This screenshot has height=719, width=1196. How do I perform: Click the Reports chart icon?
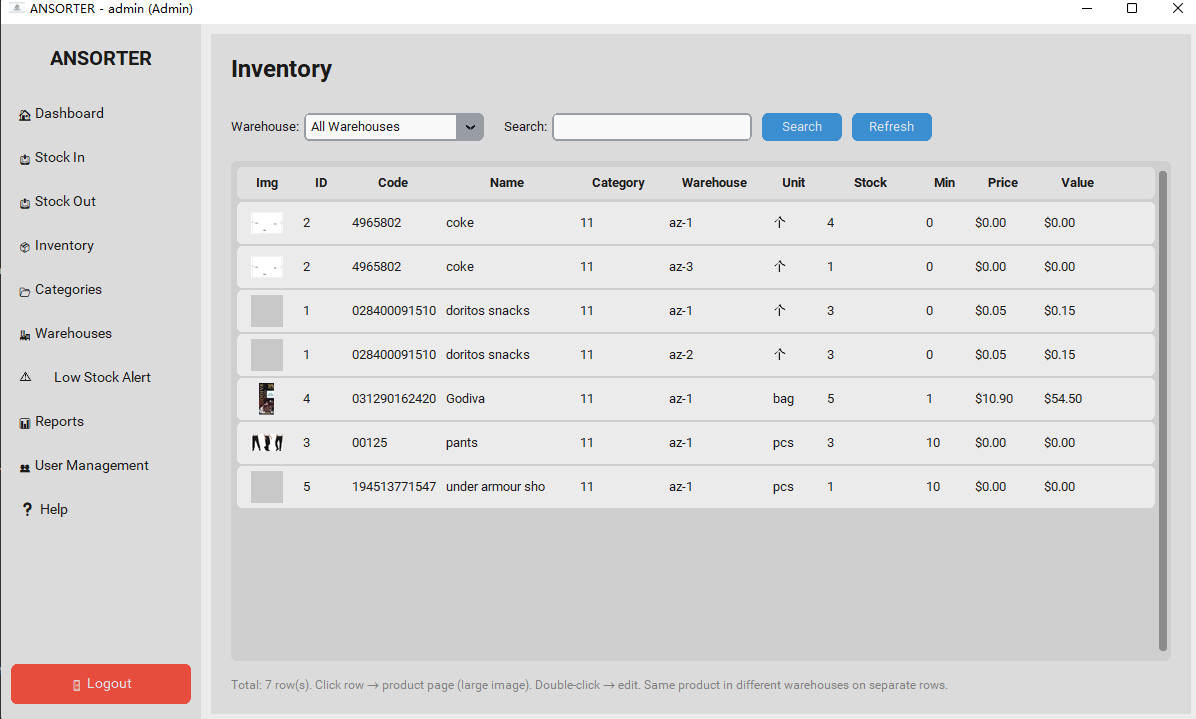(x=24, y=423)
